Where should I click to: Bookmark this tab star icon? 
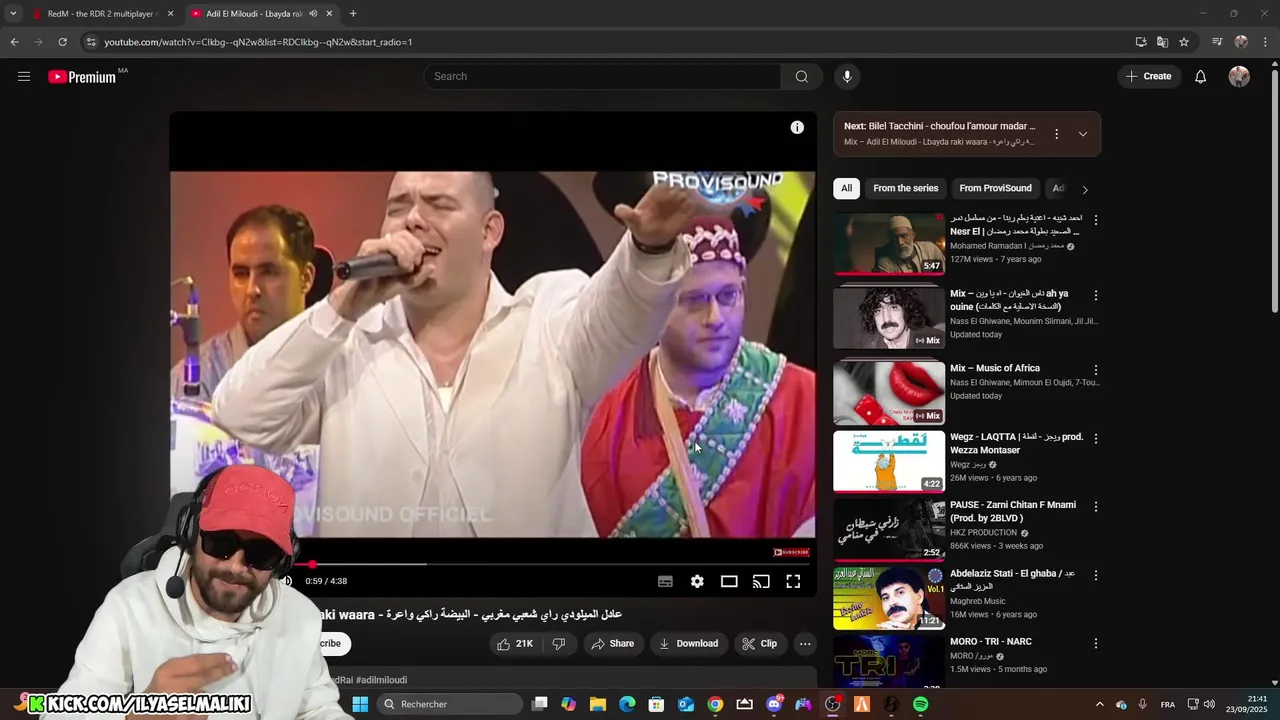[1184, 42]
